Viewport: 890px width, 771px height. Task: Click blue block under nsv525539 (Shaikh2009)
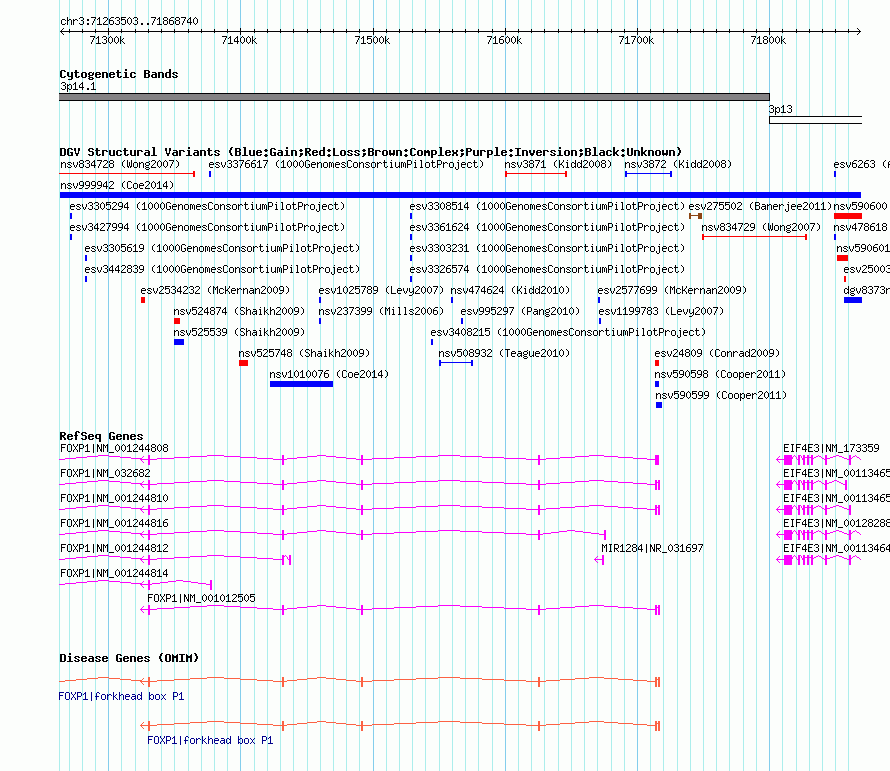pyautogui.click(x=179, y=342)
